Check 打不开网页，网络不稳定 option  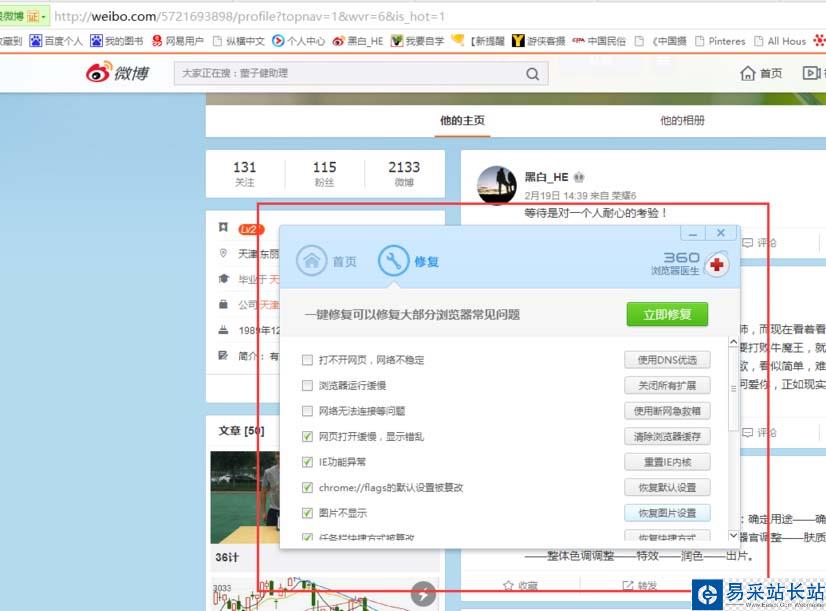tap(307, 360)
